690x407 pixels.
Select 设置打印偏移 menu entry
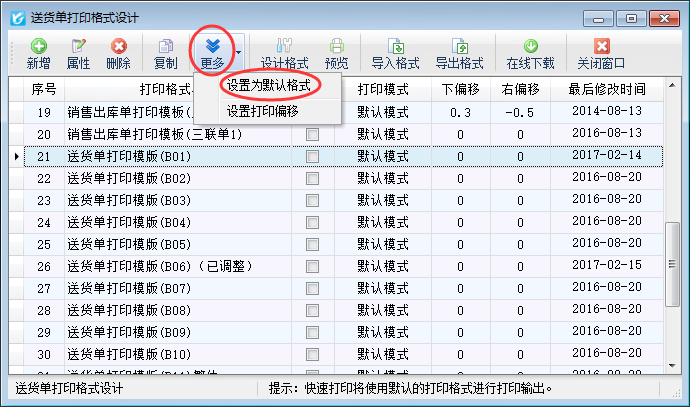click(263, 111)
